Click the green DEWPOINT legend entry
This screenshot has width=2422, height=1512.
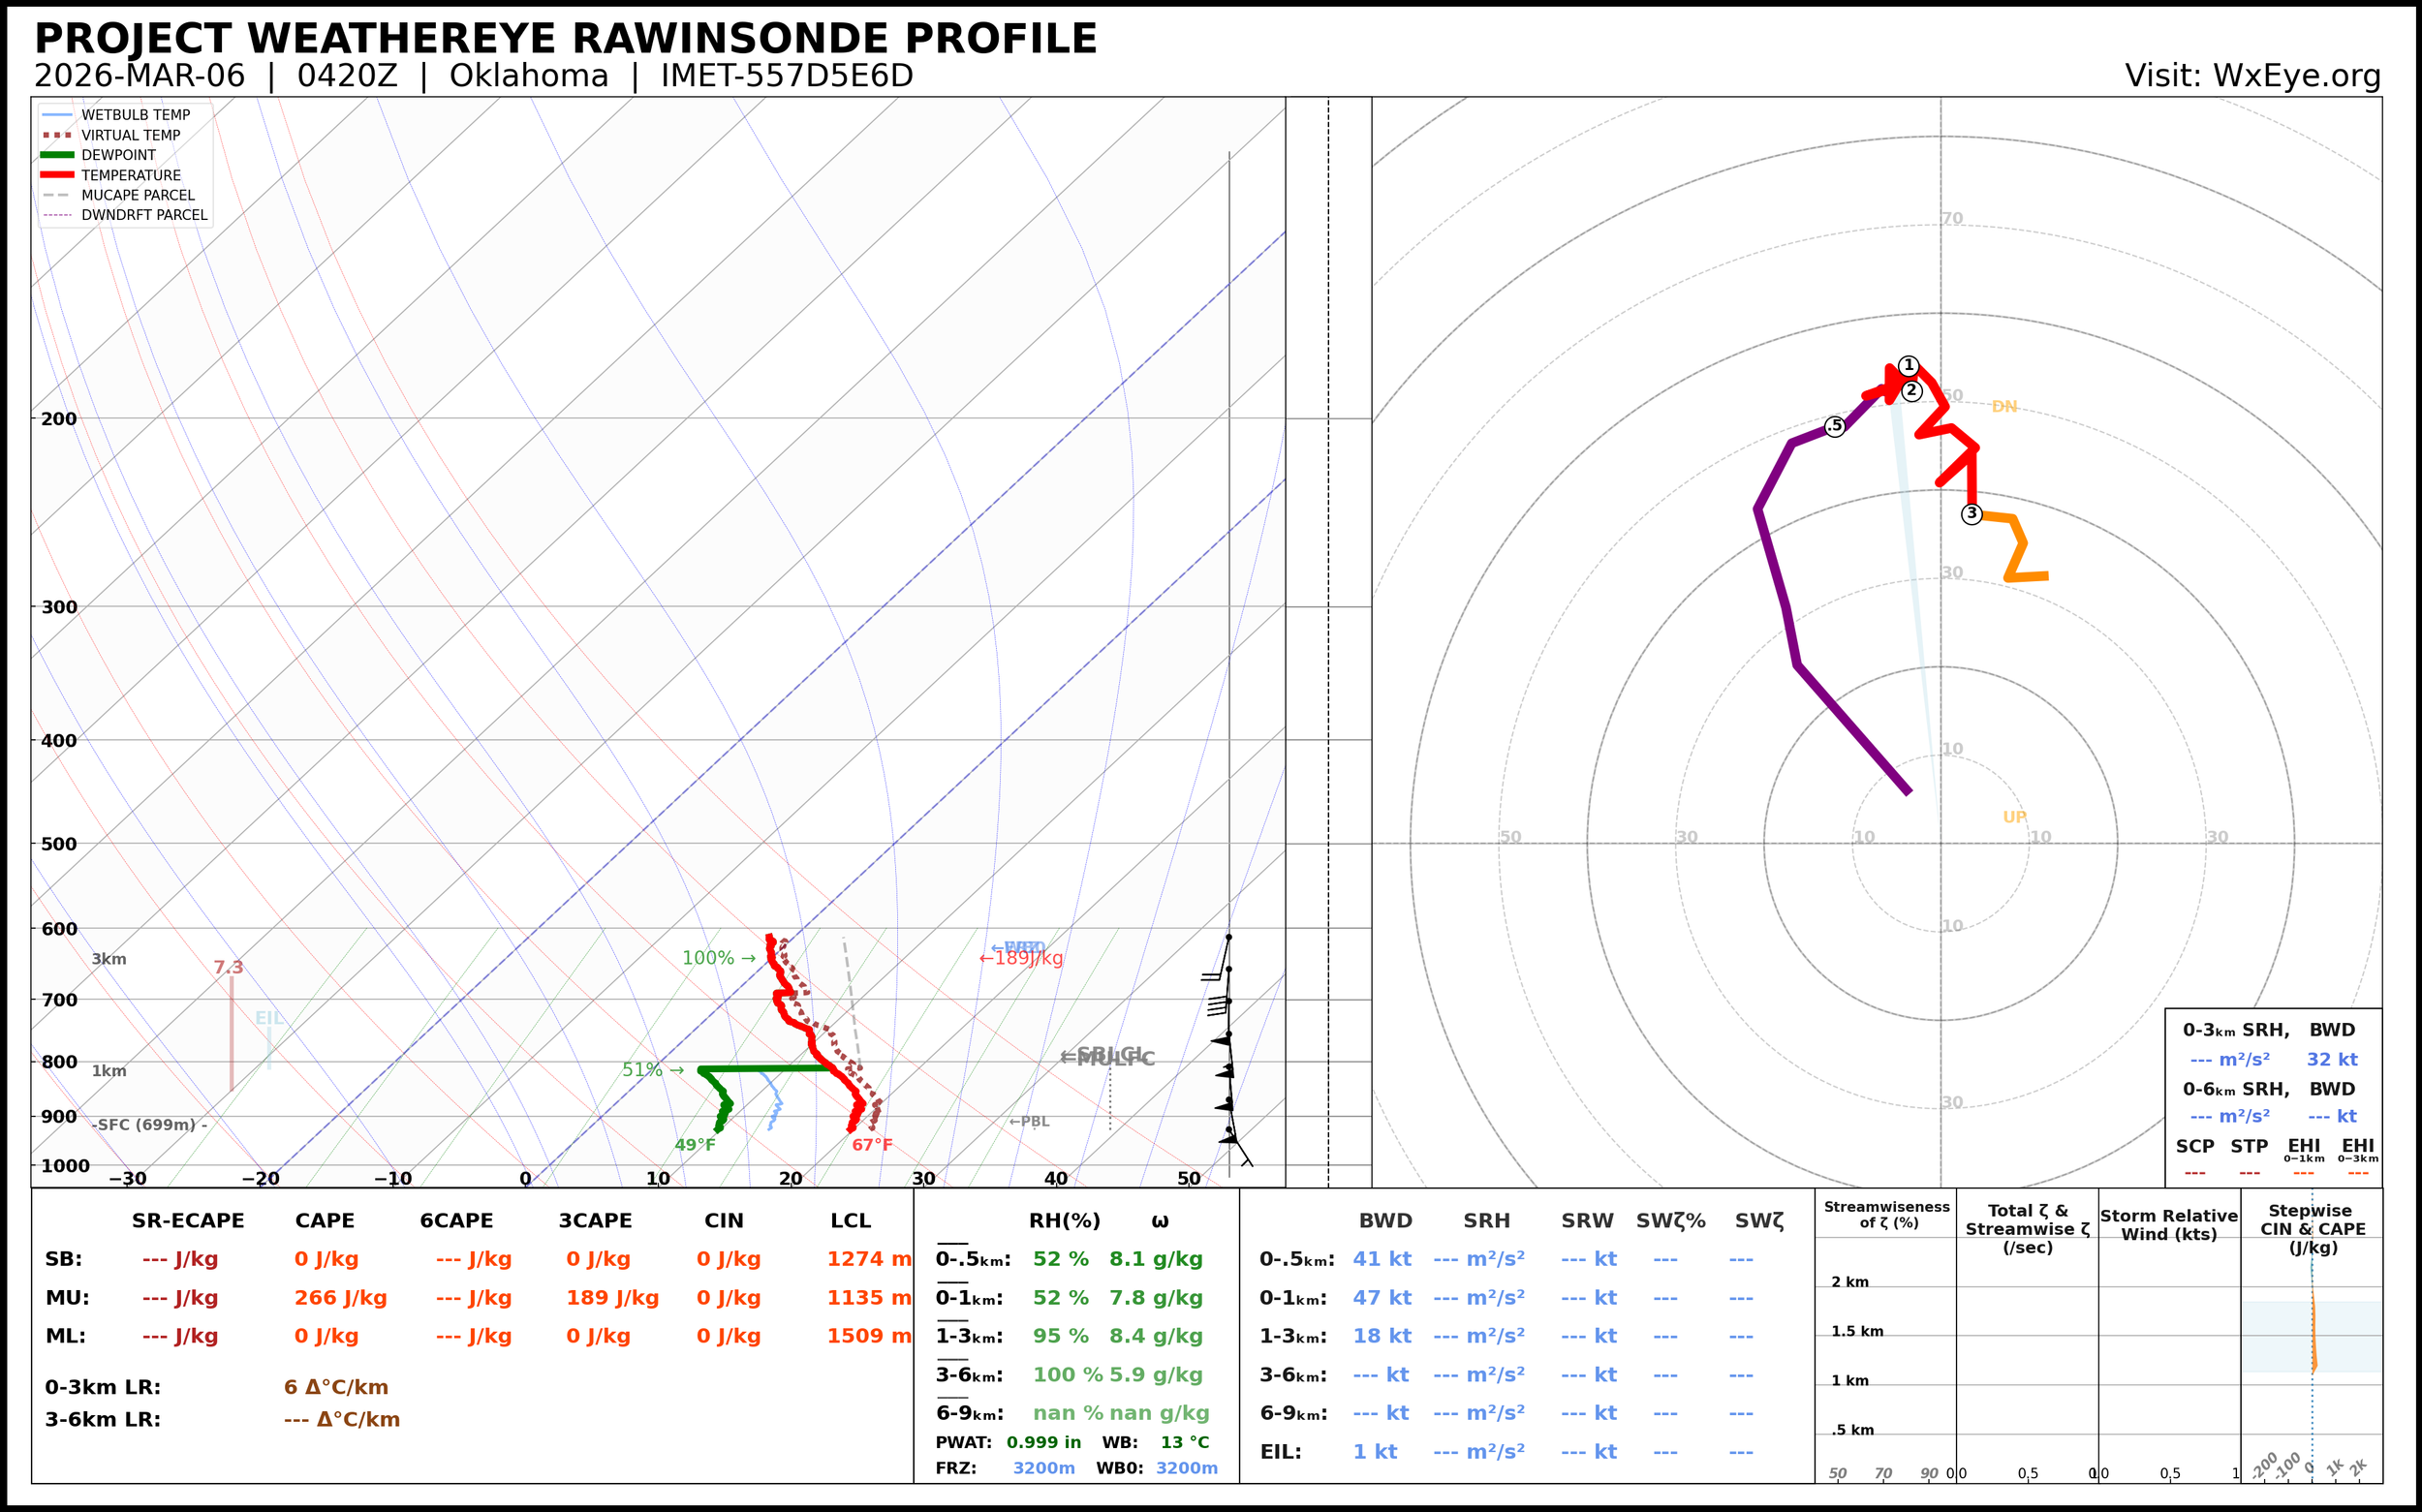click(x=118, y=155)
